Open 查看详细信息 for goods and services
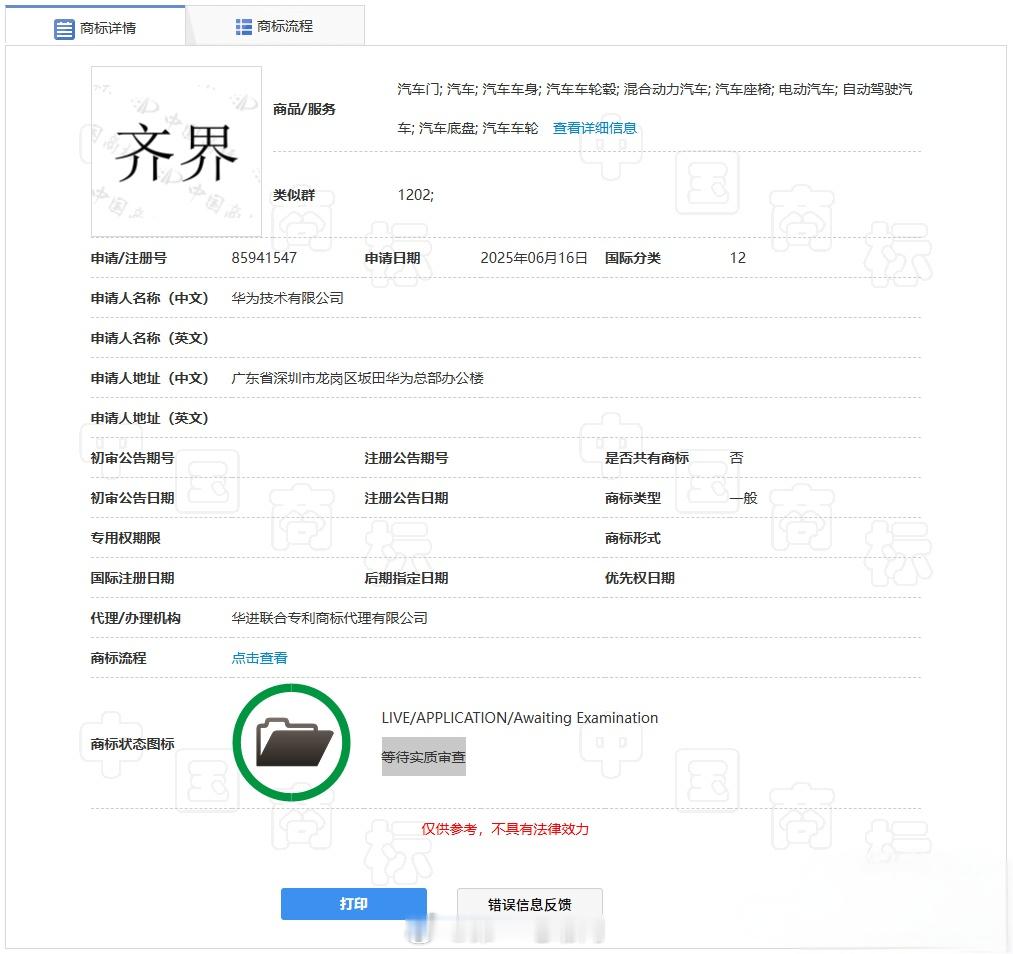This screenshot has height=954, width=1013. (594, 128)
